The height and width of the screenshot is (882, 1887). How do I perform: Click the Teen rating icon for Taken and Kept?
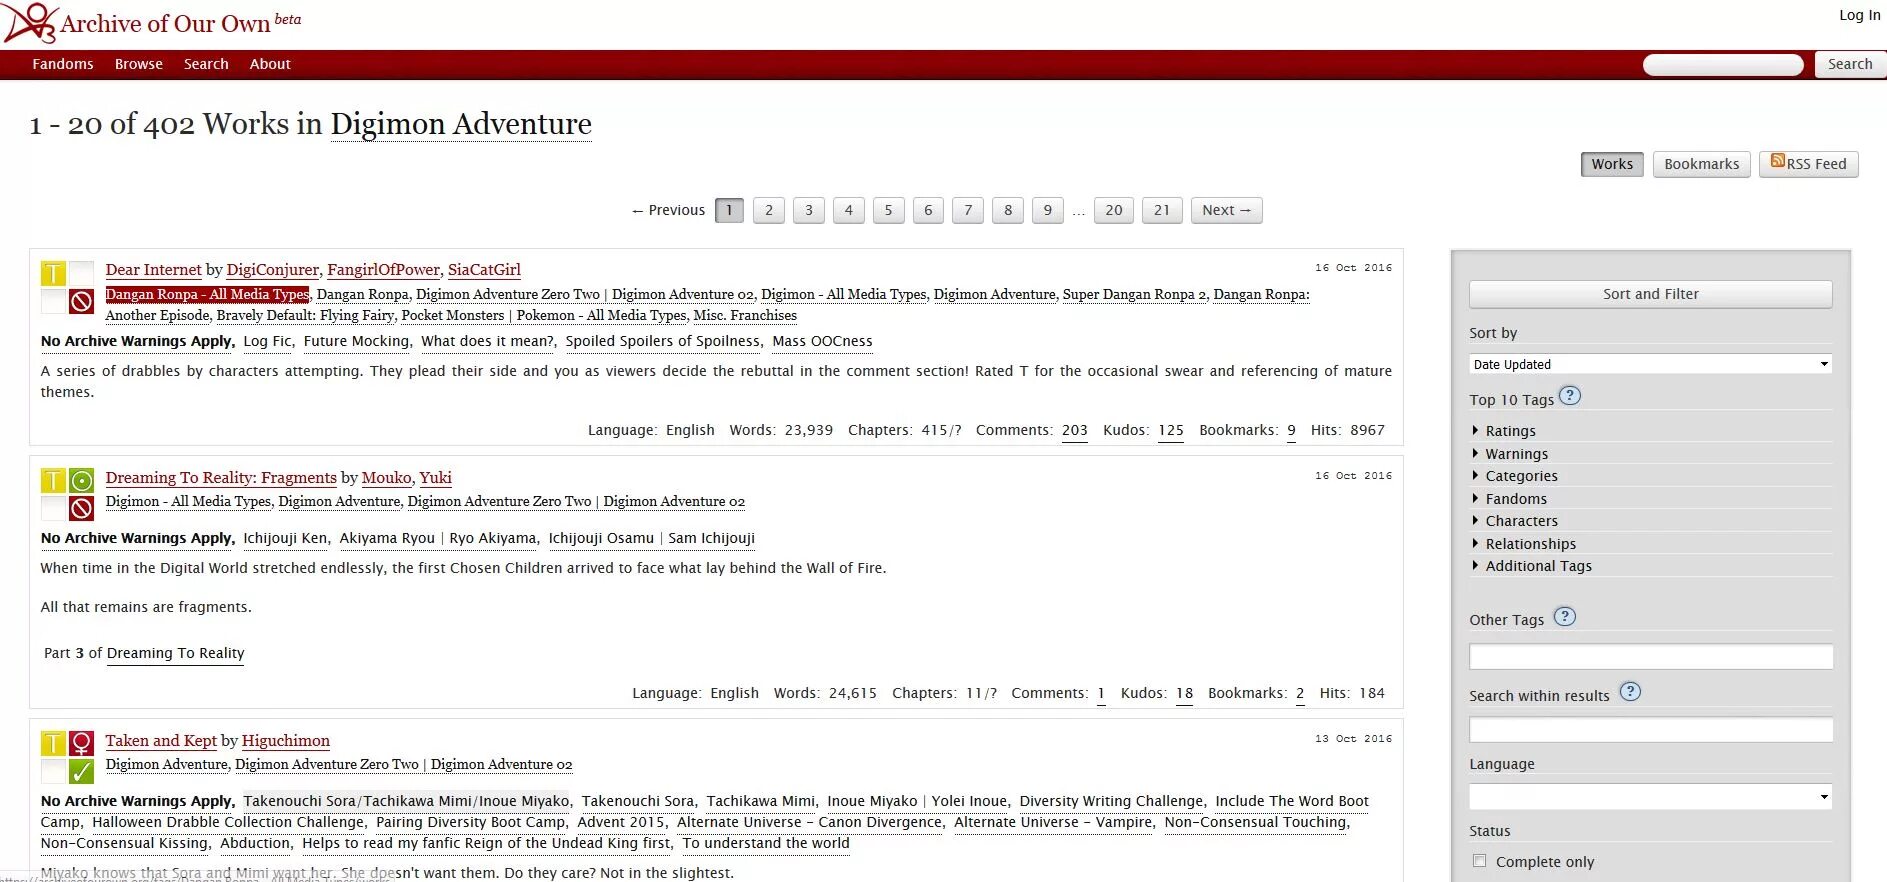53,743
